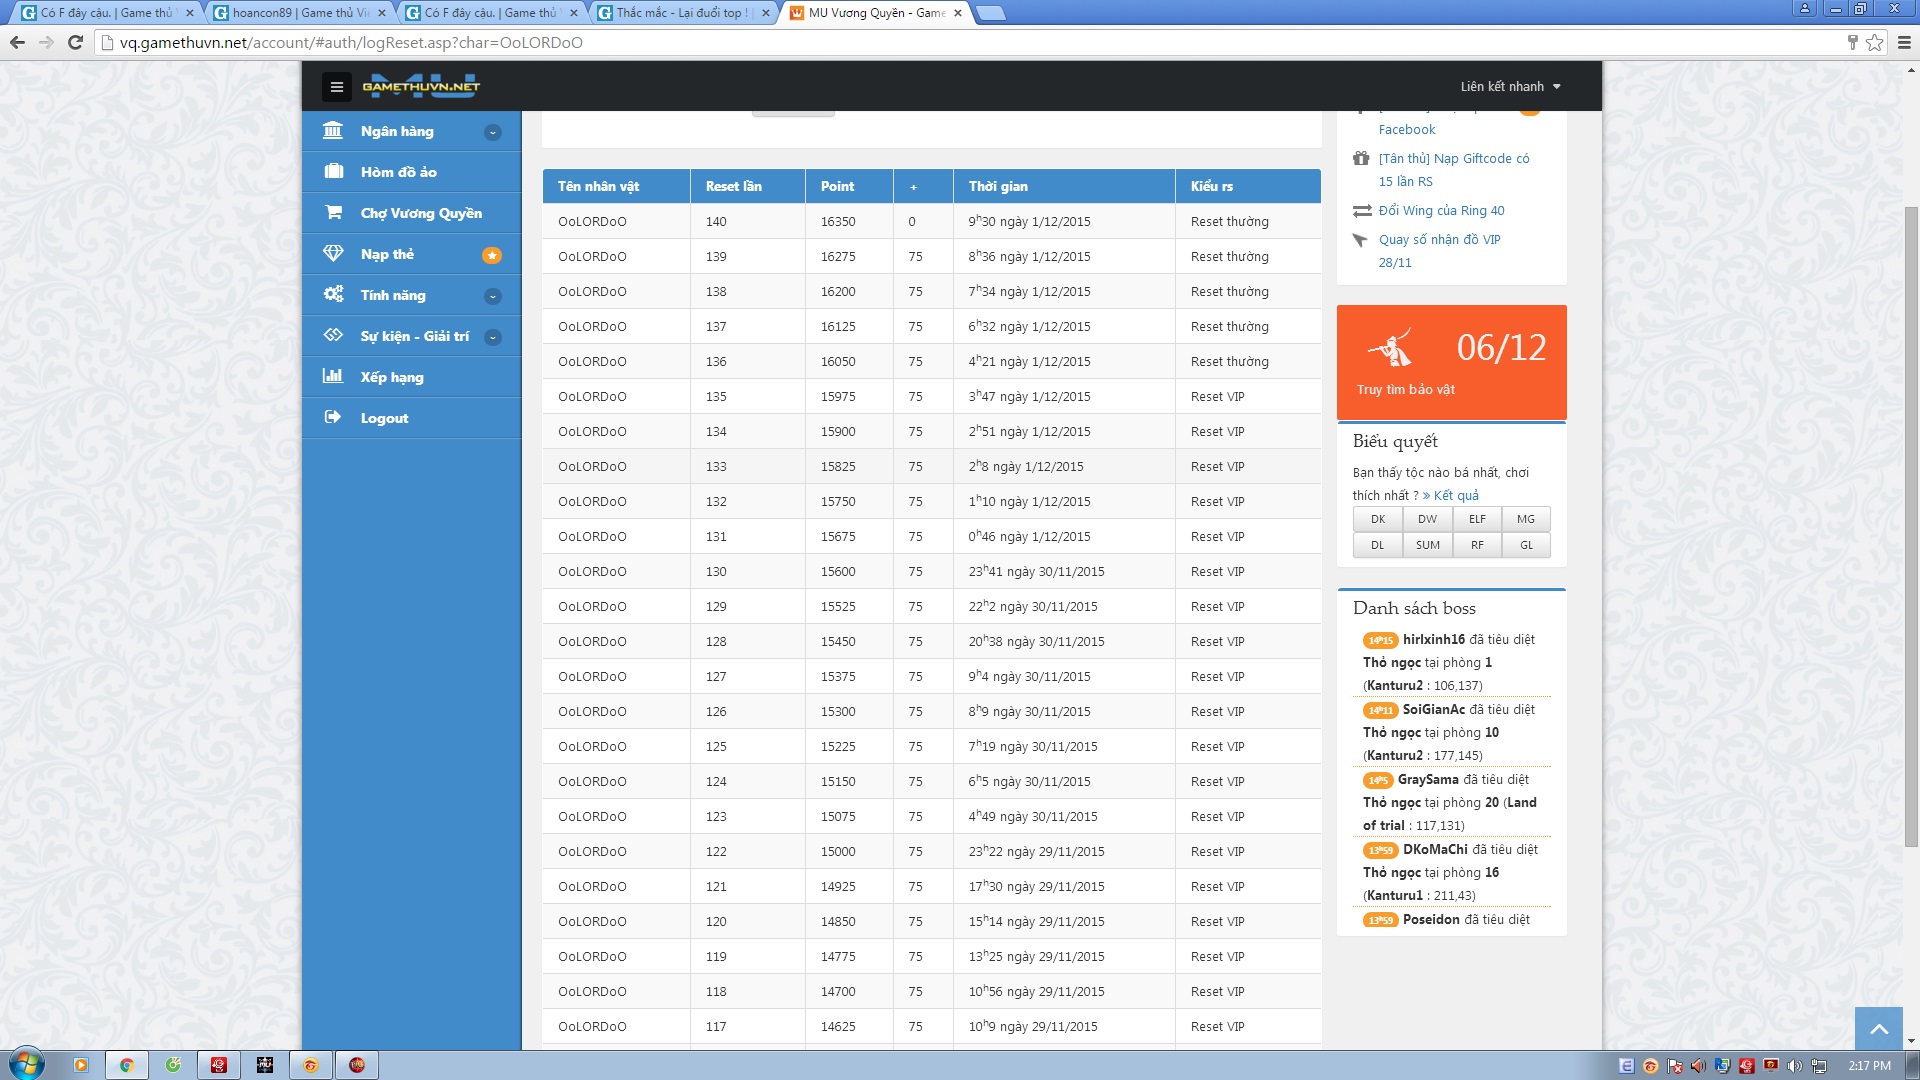Switch to the Thắc mắc browser tab
The image size is (1920, 1080).
pos(680,13)
